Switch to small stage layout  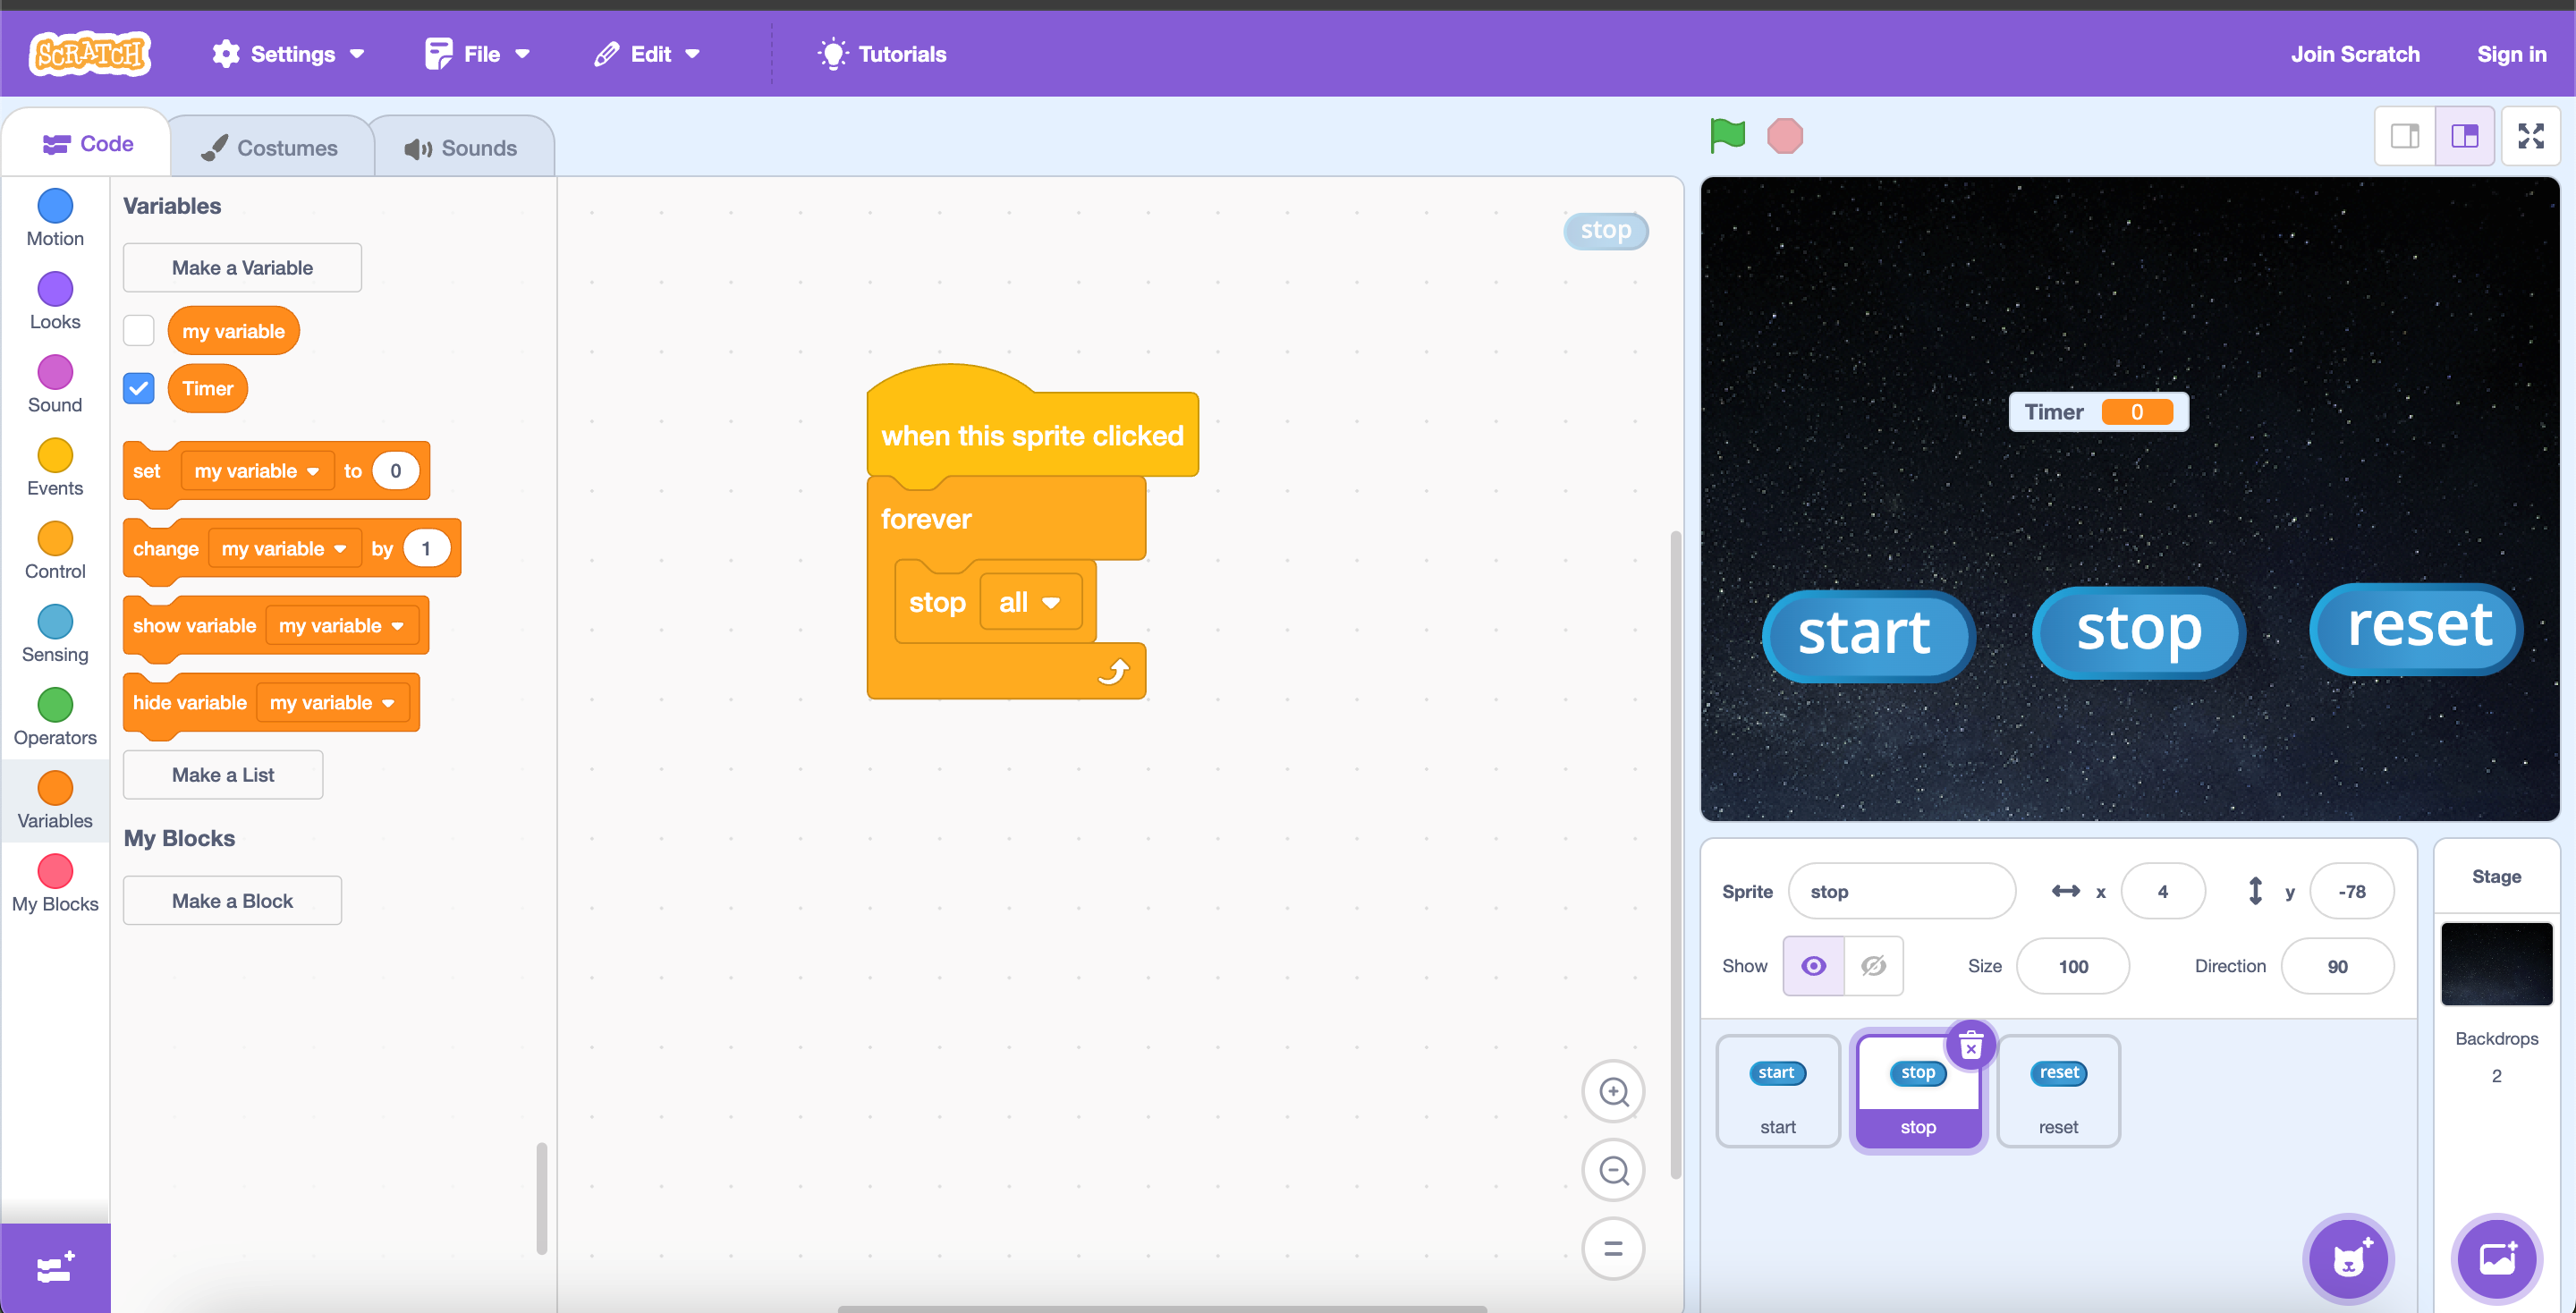point(2405,136)
